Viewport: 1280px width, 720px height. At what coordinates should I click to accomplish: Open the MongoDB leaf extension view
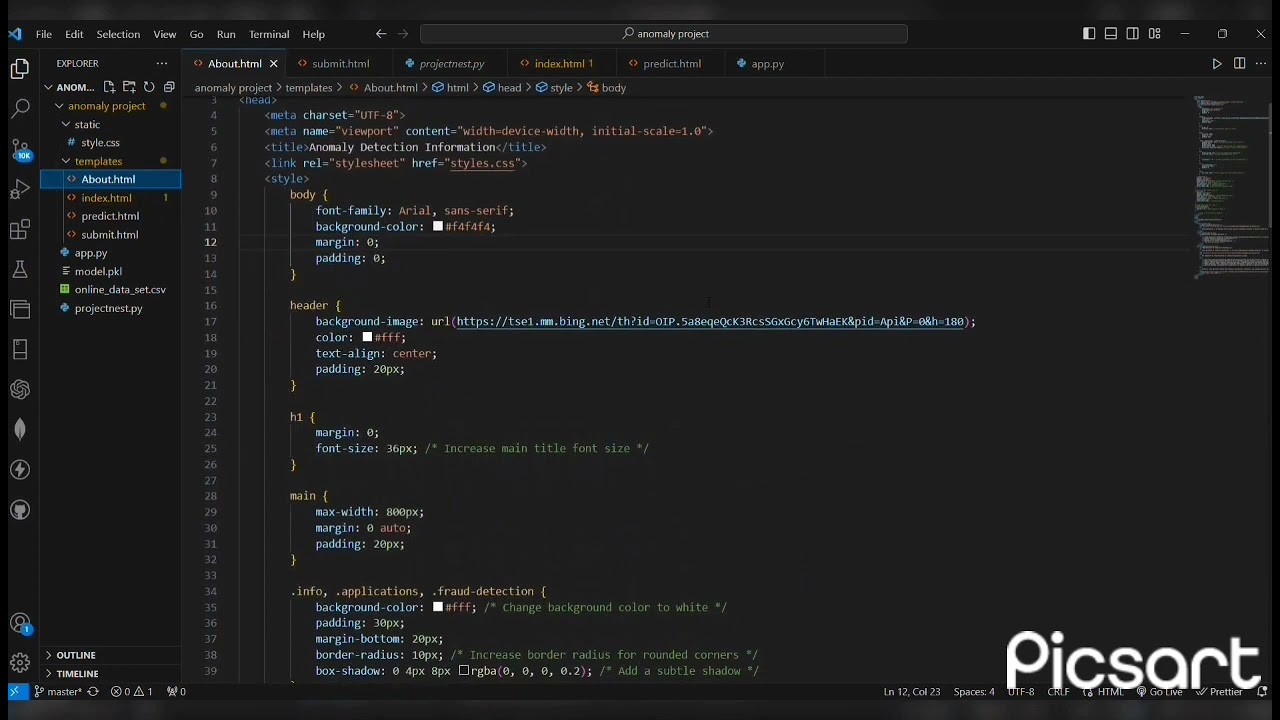tap(20, 430)
